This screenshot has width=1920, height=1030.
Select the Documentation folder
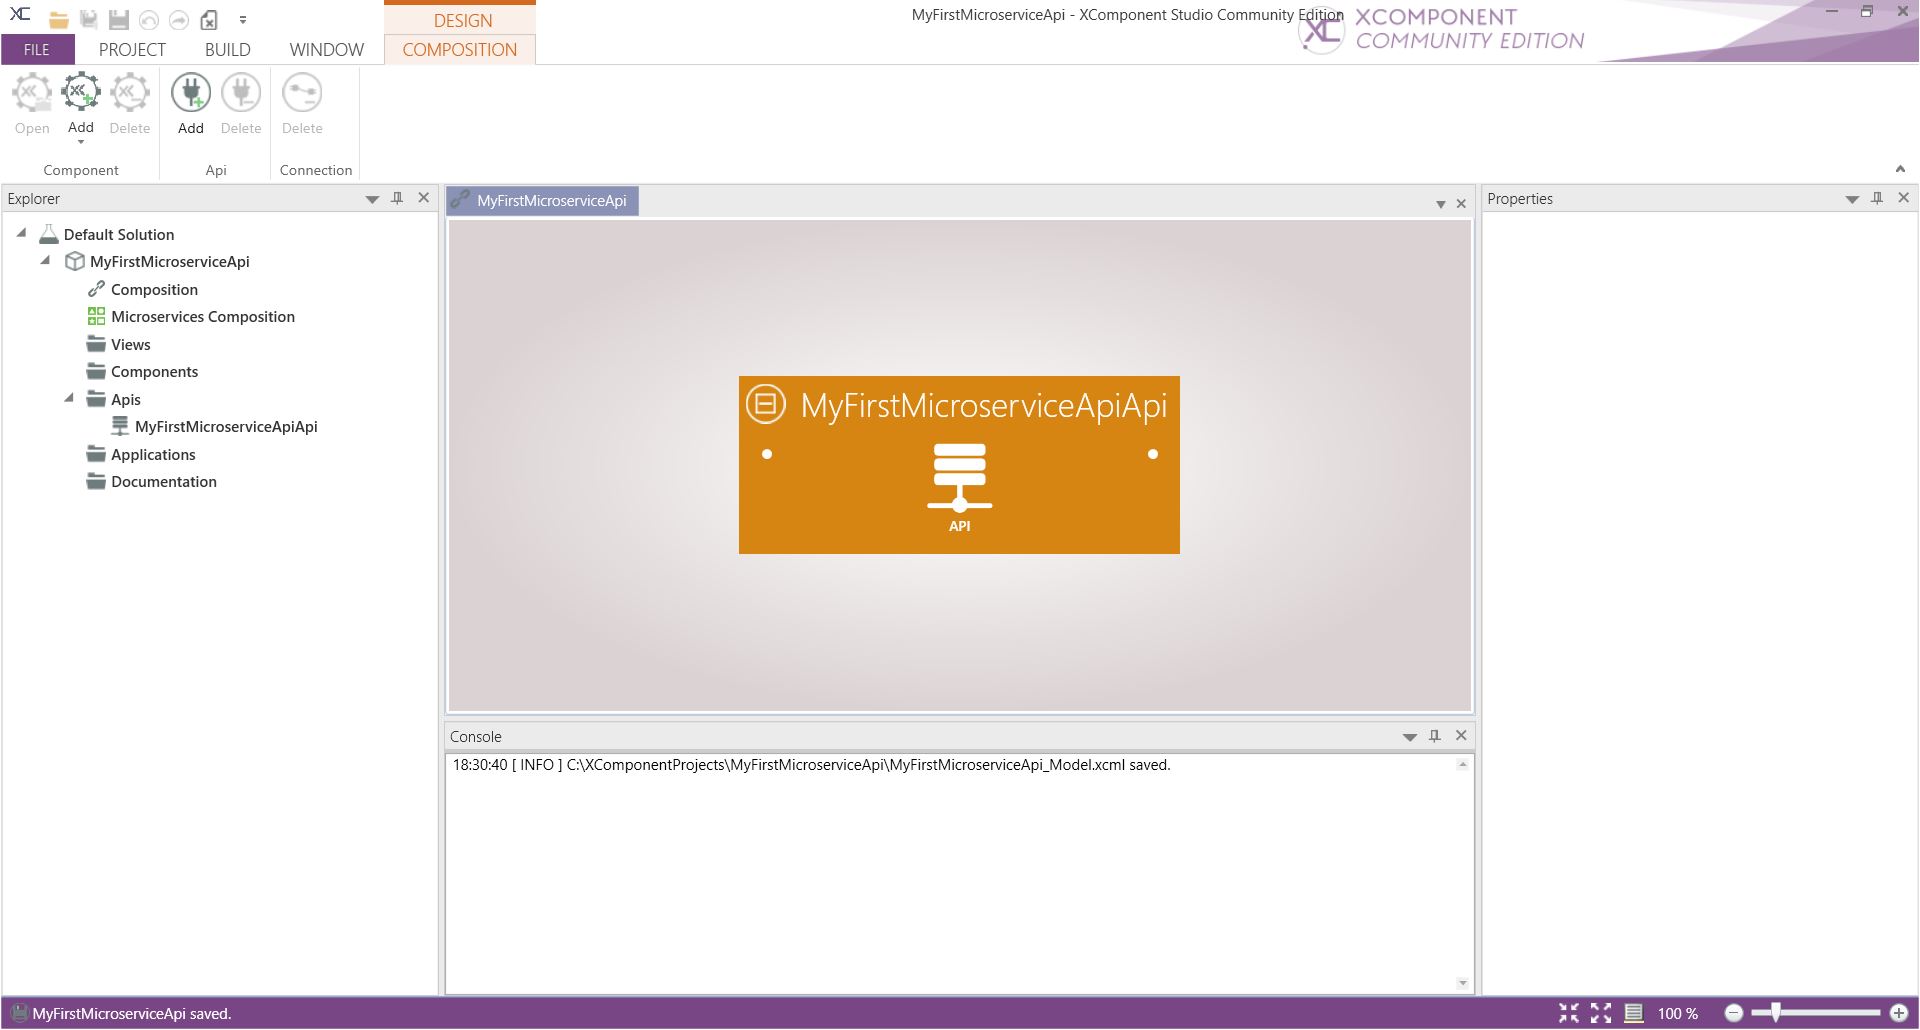point(164,481)
